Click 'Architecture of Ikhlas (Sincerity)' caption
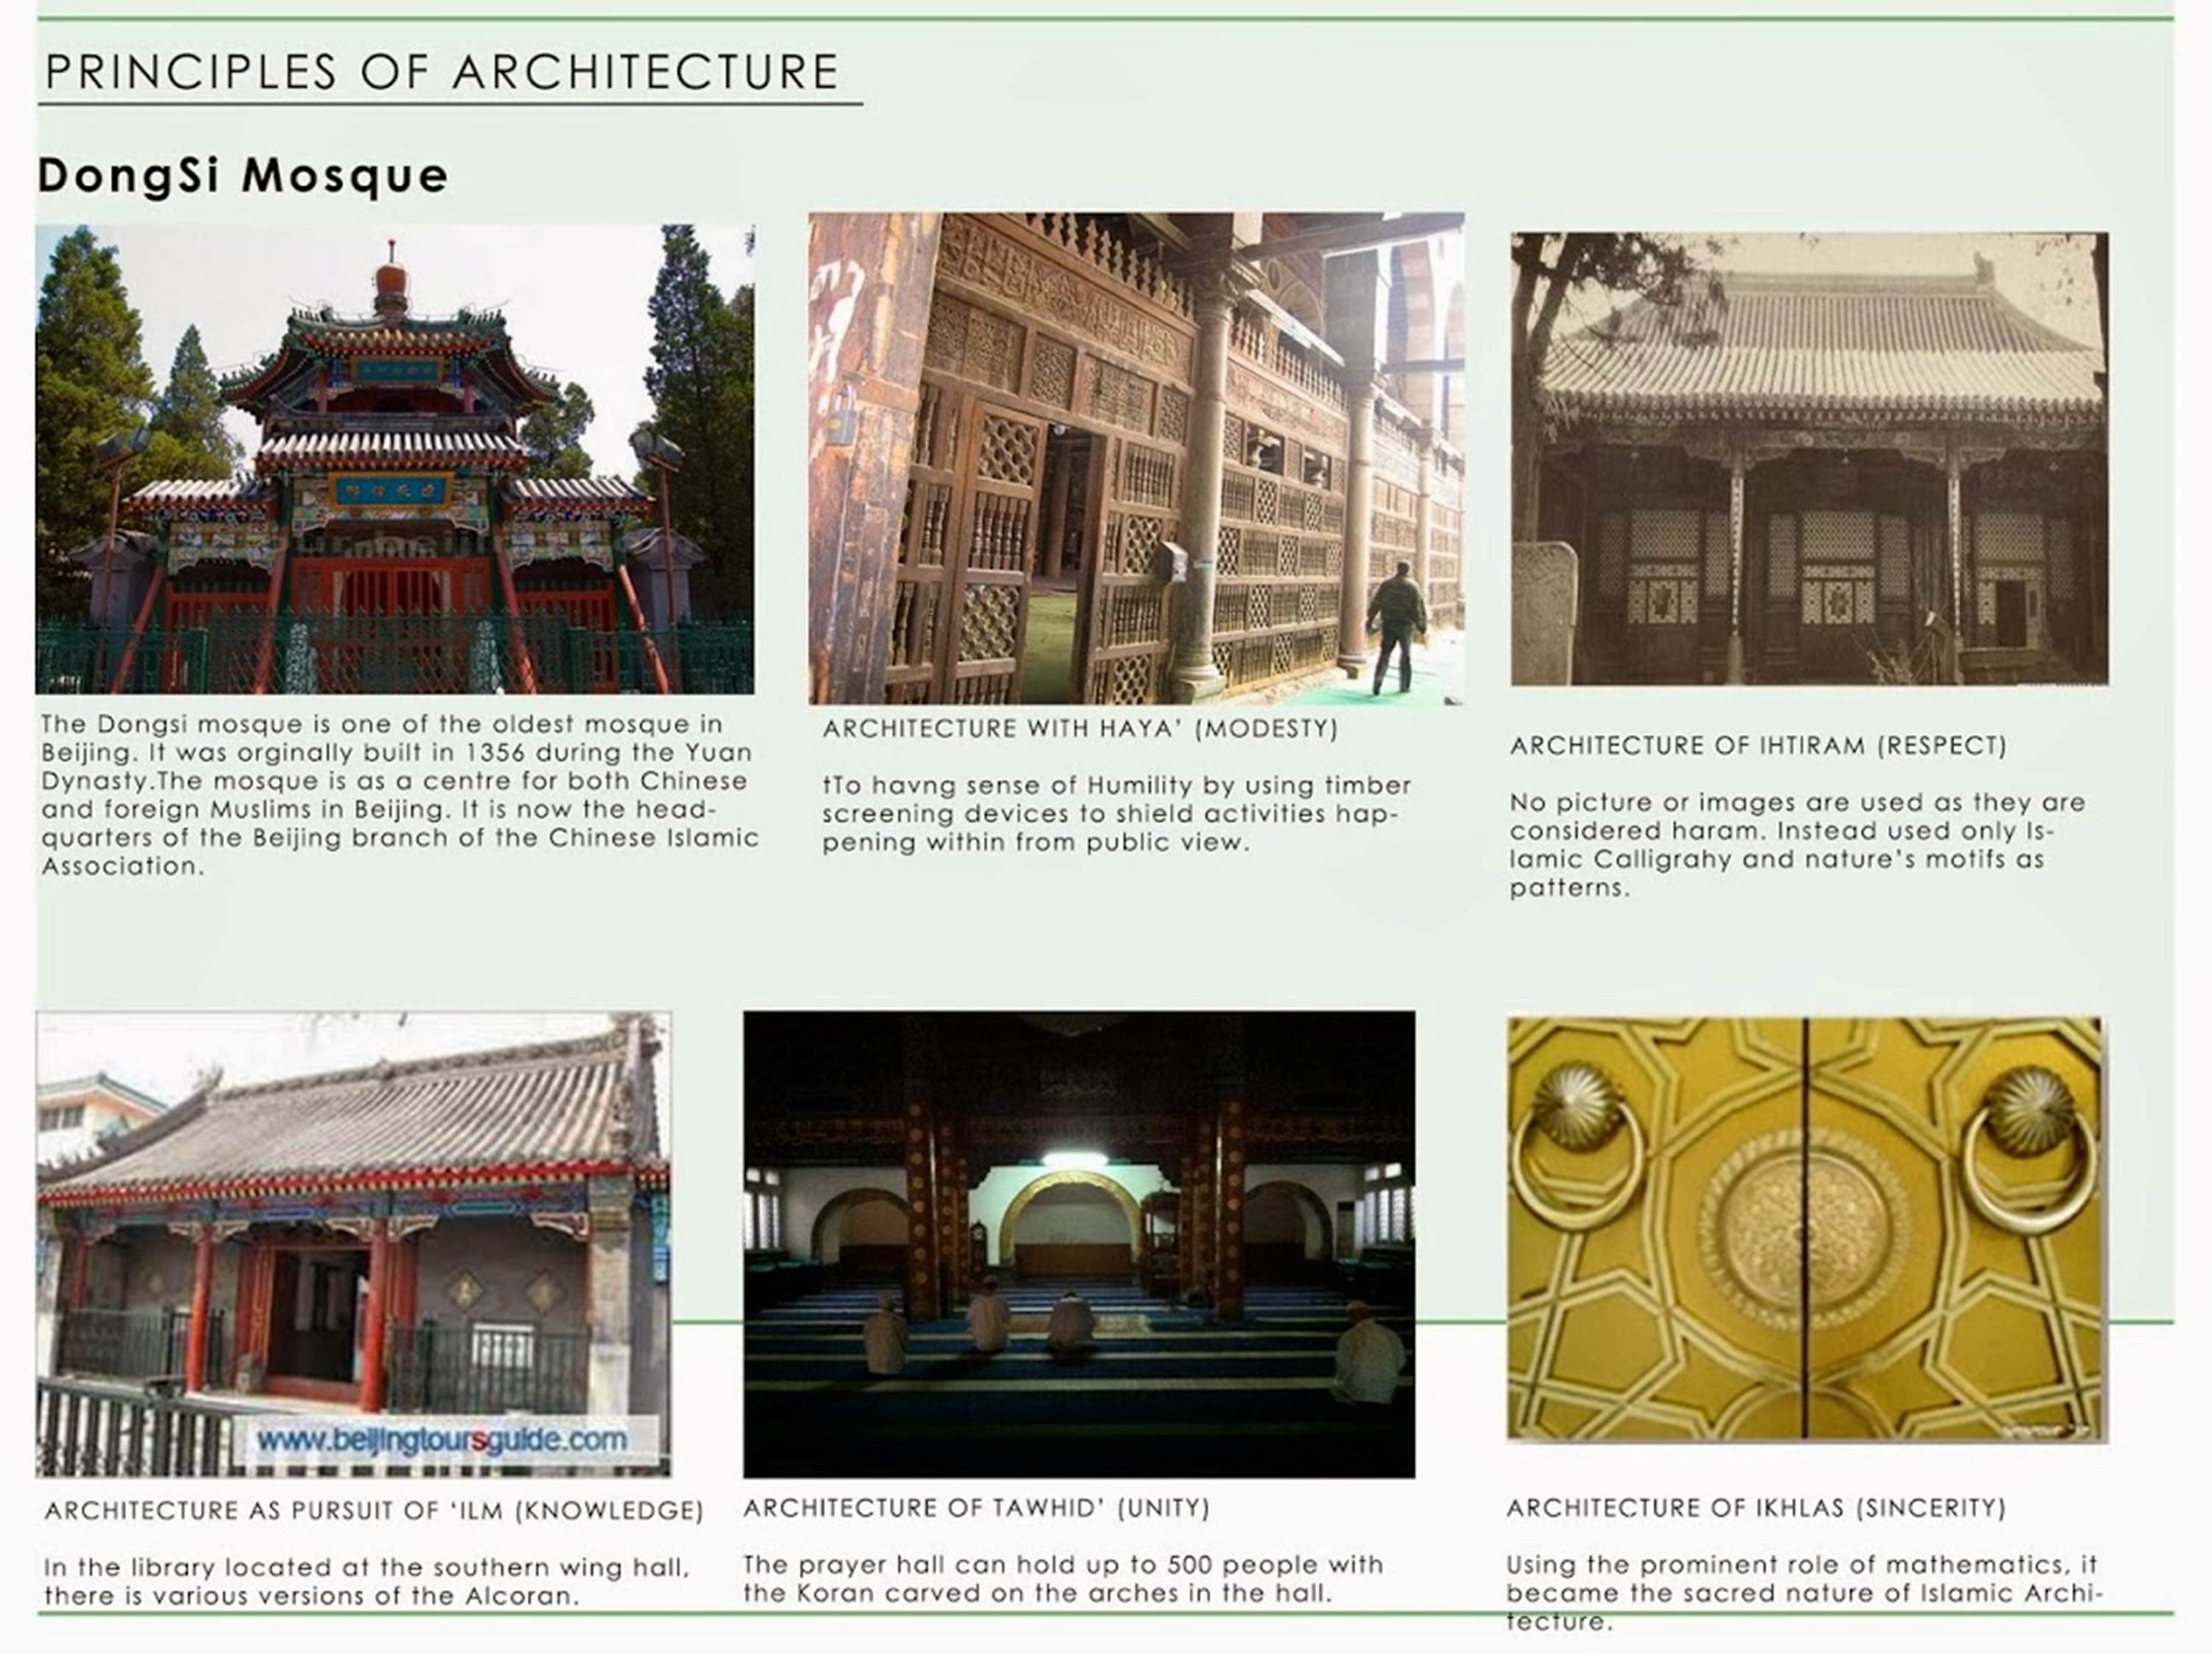 click(x=1756, y=1508)
